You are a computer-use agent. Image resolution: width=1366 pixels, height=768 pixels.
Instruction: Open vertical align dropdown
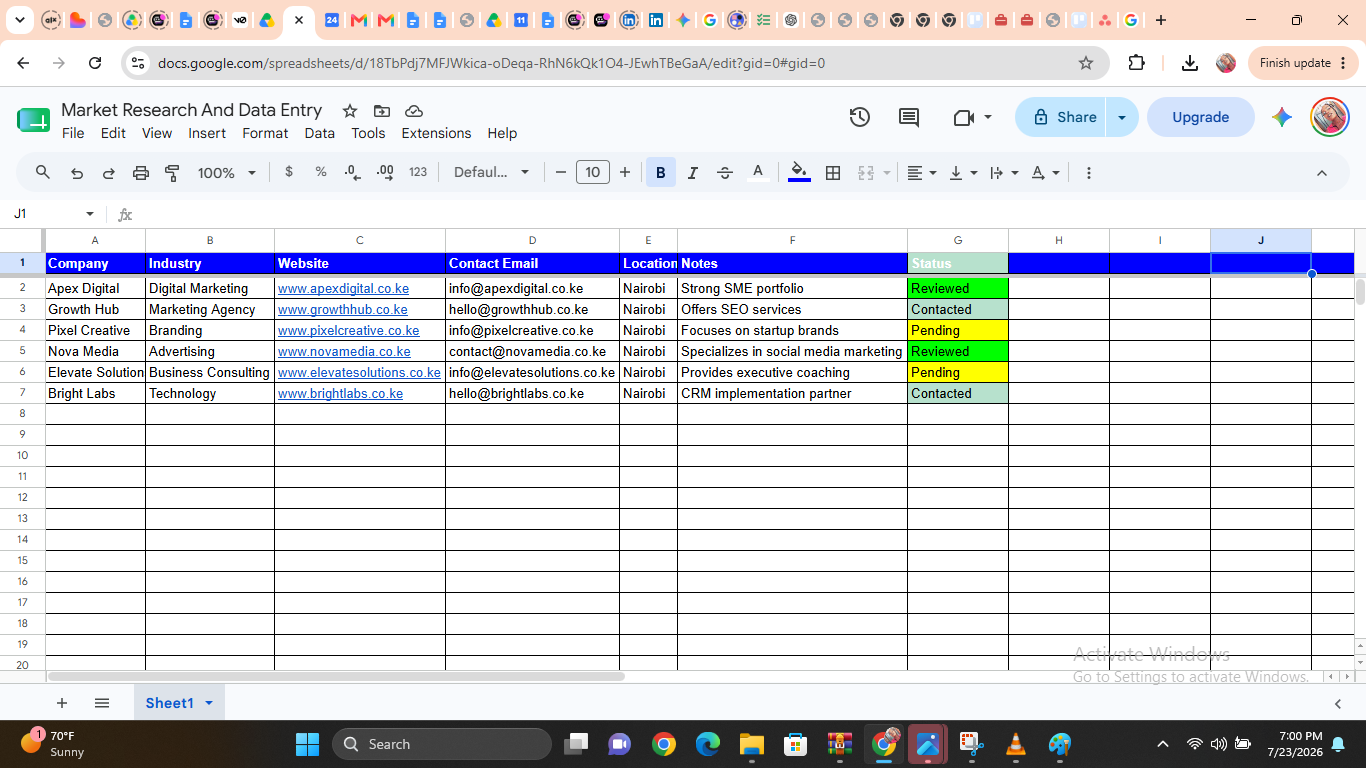pyautogui.click(x=963, y=172)
